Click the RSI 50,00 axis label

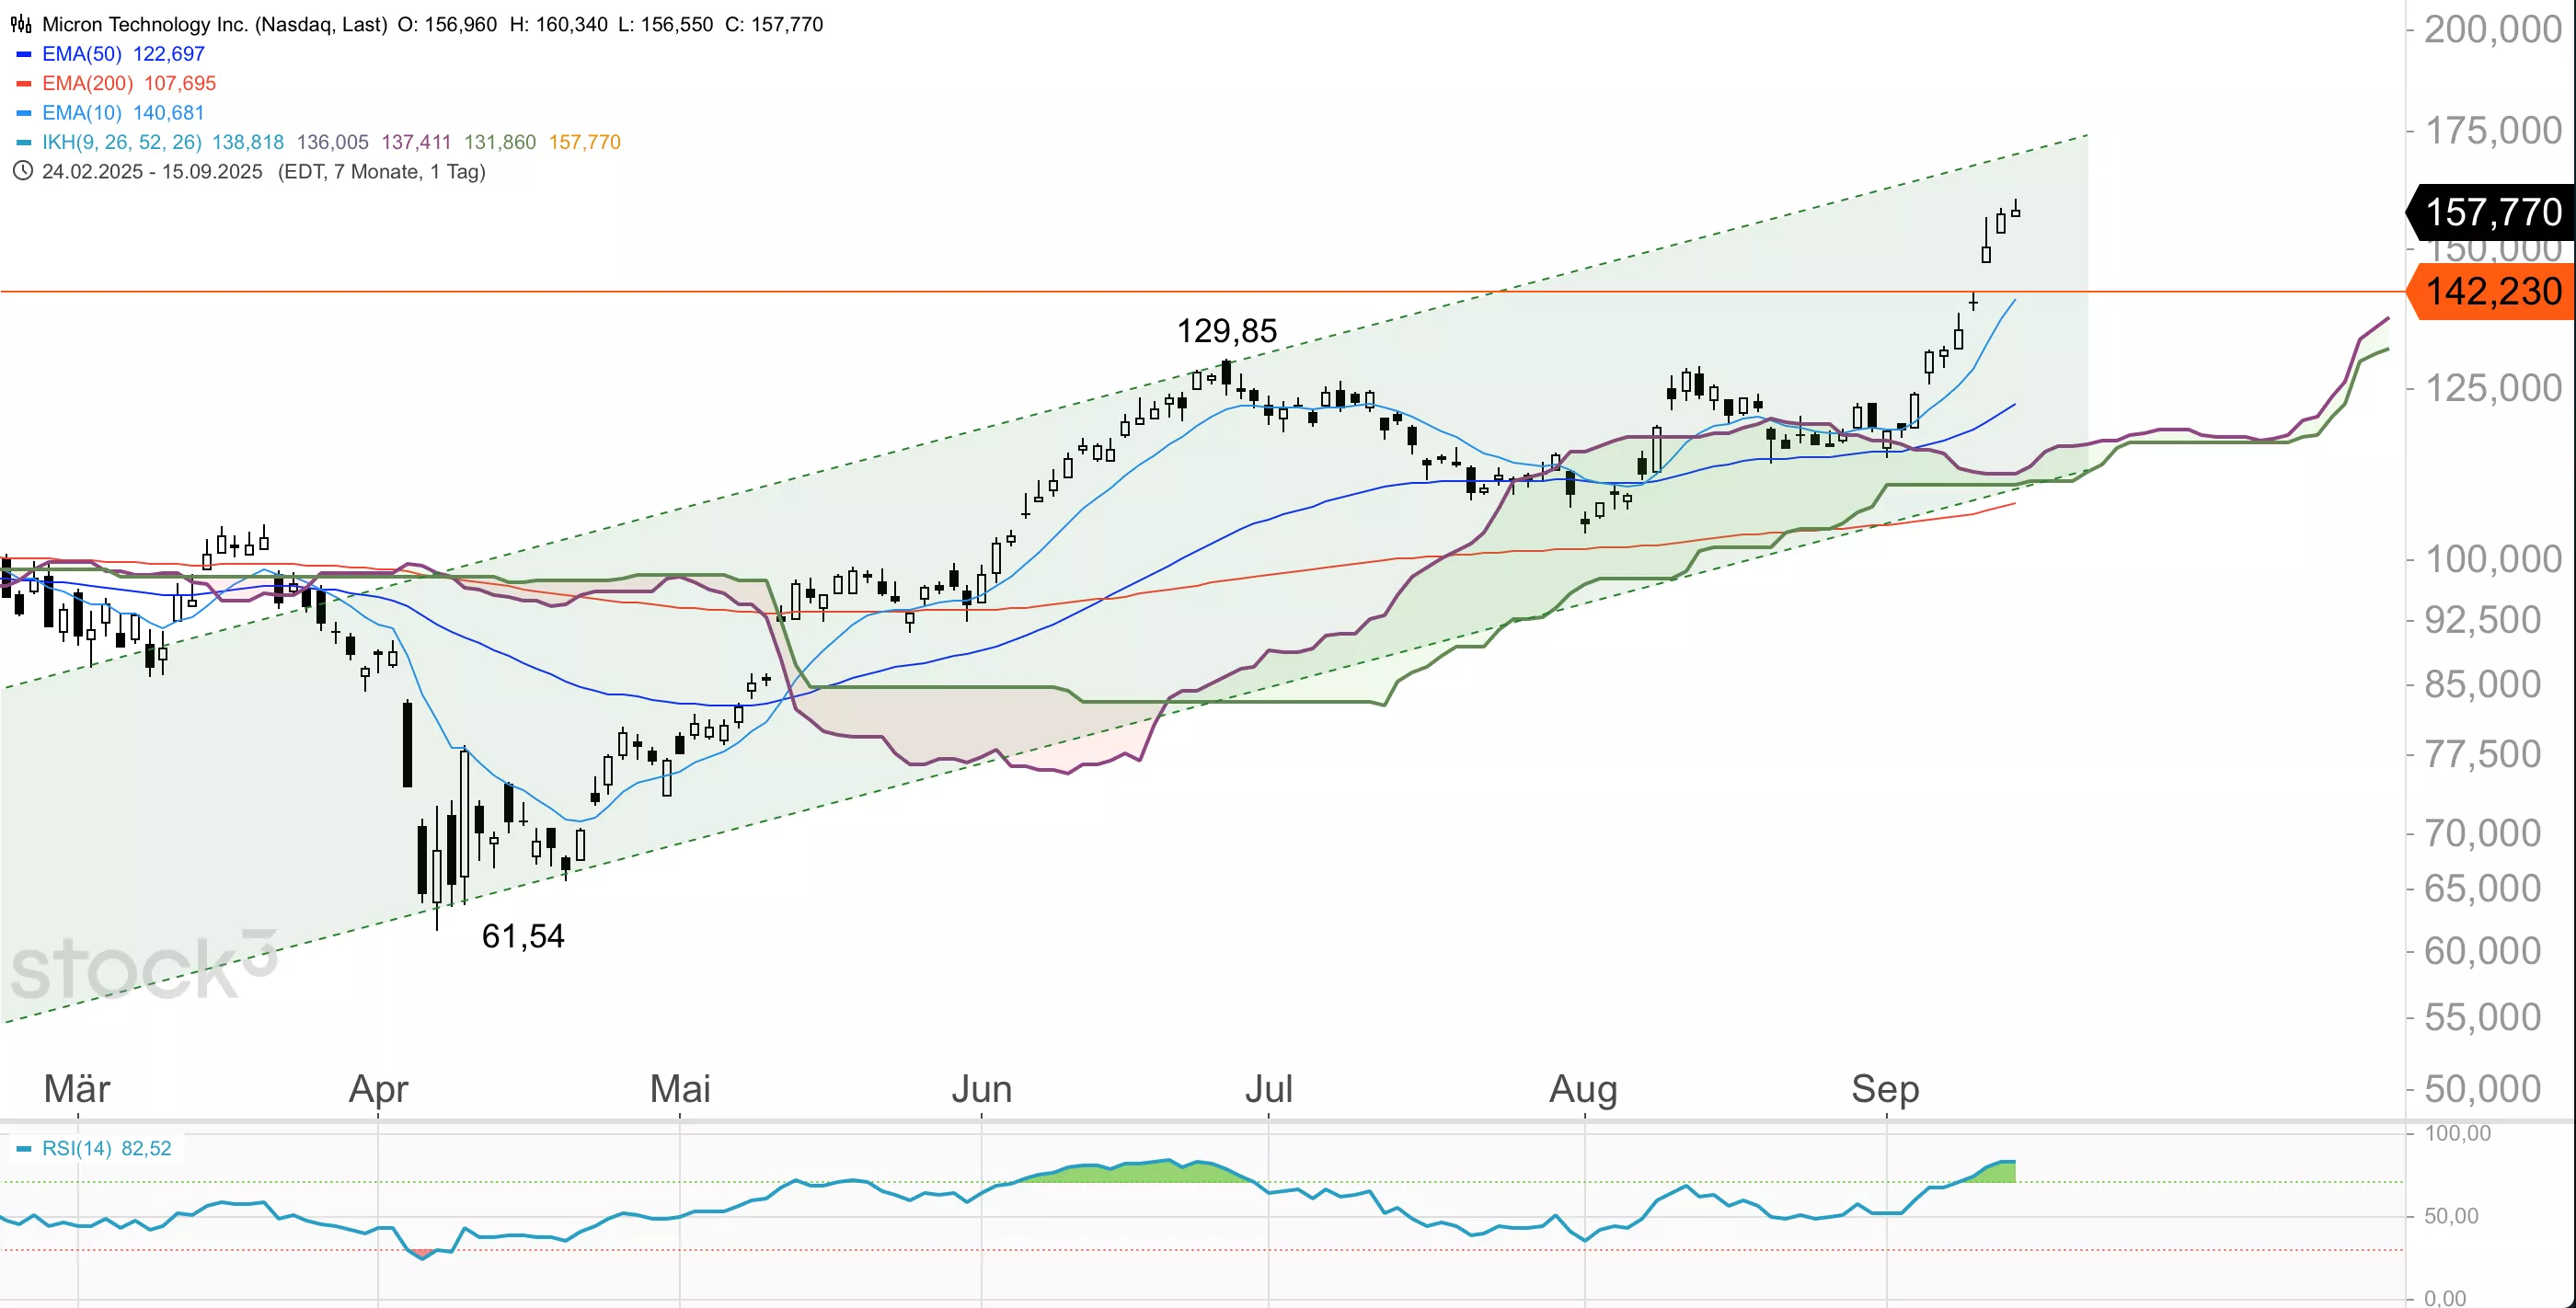tap(2451, 1216)
